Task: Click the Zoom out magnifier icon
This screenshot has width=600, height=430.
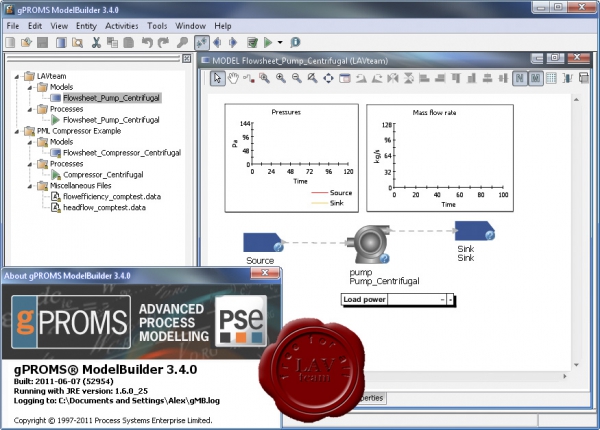Action: coord(297,78)
